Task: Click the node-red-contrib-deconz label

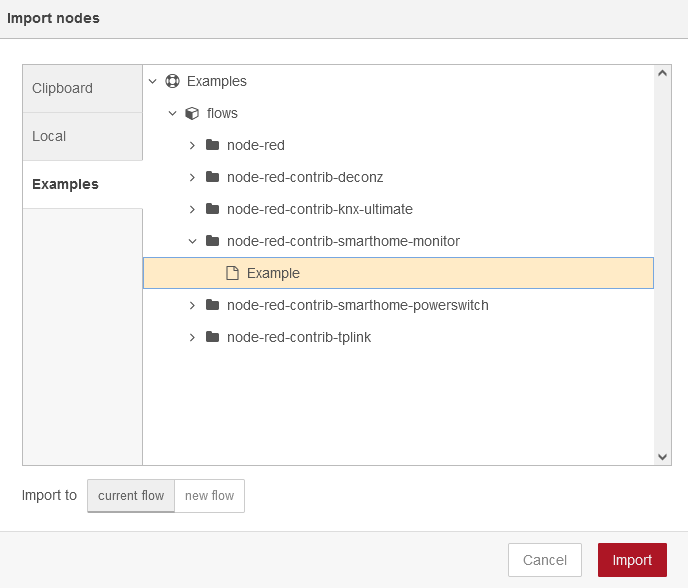Action: pos(305,177)
